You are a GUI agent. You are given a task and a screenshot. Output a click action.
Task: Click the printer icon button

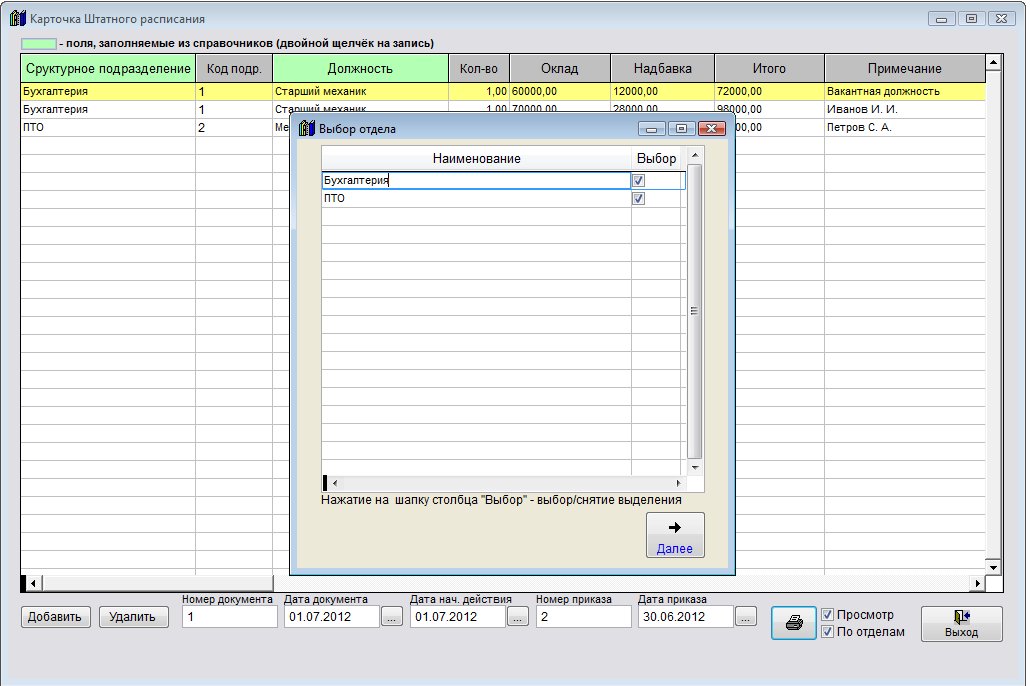pyautogui.click(x=794, y=623)
